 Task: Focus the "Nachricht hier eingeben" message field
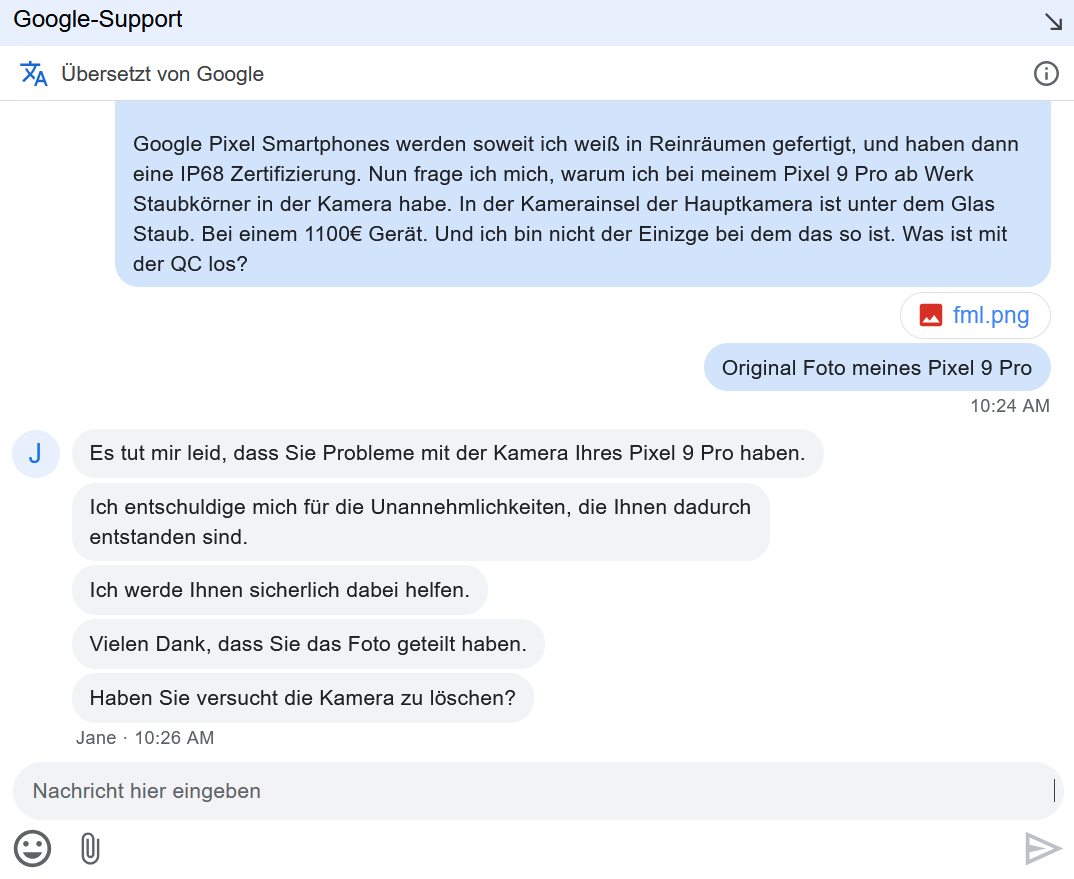click(530, 791)
